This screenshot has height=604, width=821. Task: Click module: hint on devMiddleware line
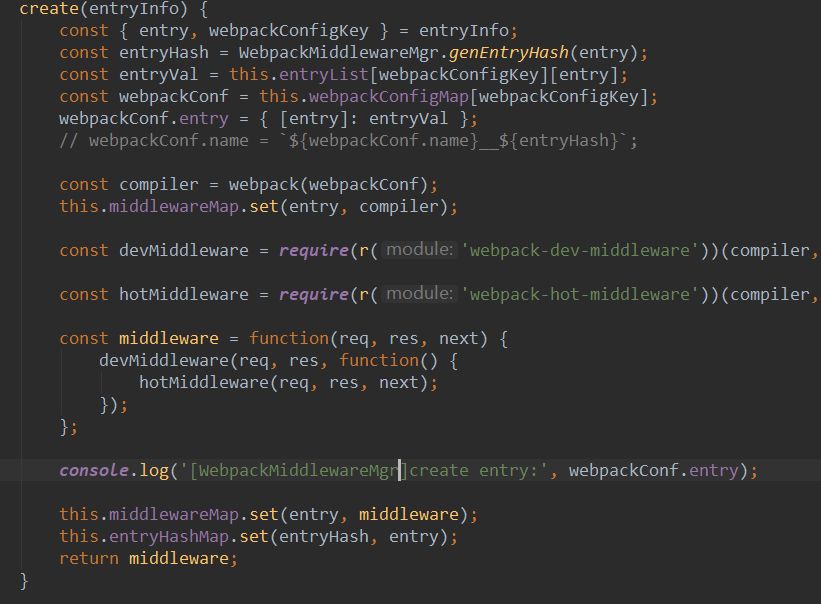tap(419, 250)
